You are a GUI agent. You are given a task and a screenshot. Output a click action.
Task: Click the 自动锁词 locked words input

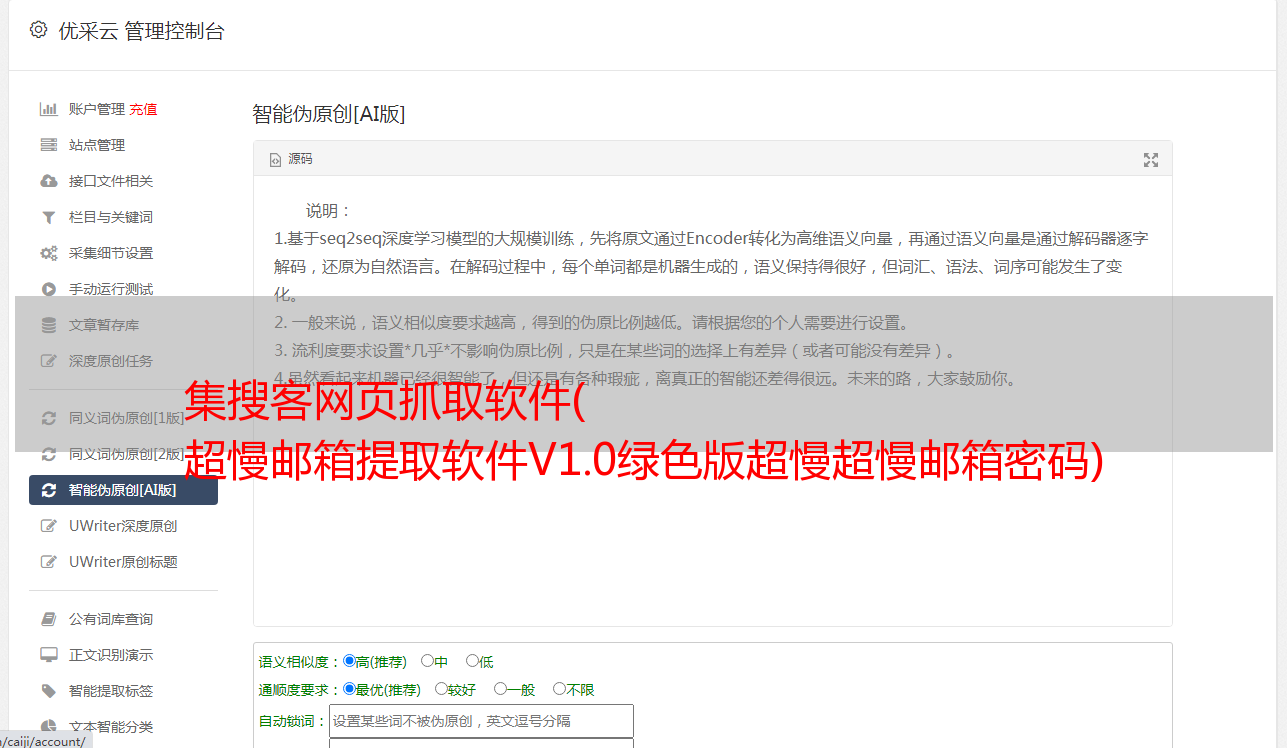(x=481, y=721)
